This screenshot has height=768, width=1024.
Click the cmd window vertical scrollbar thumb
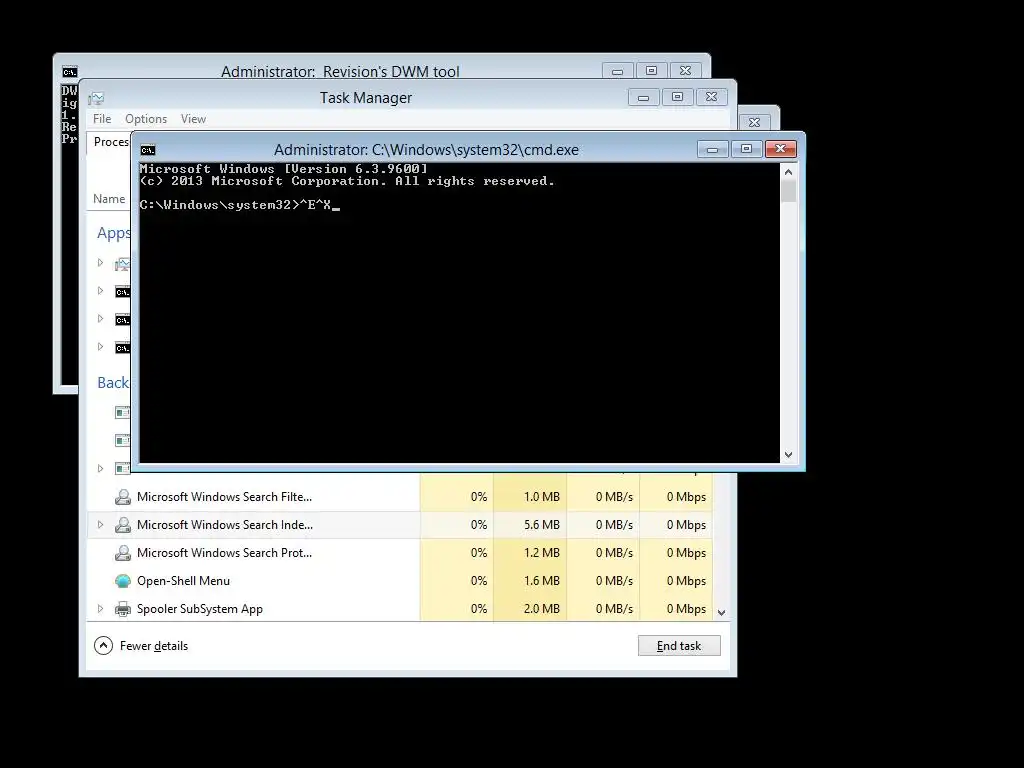[x=788, y=191]
